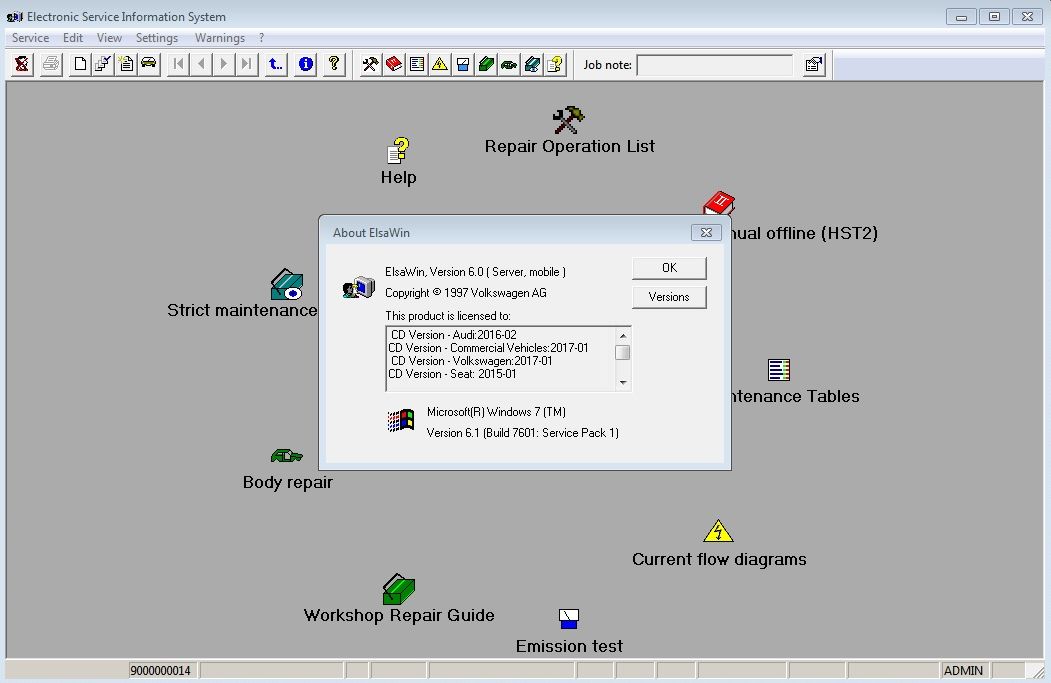Click the hammer and wrench toolbar icon
This screenshot has width=1051, height=683.
click(369, 64)
